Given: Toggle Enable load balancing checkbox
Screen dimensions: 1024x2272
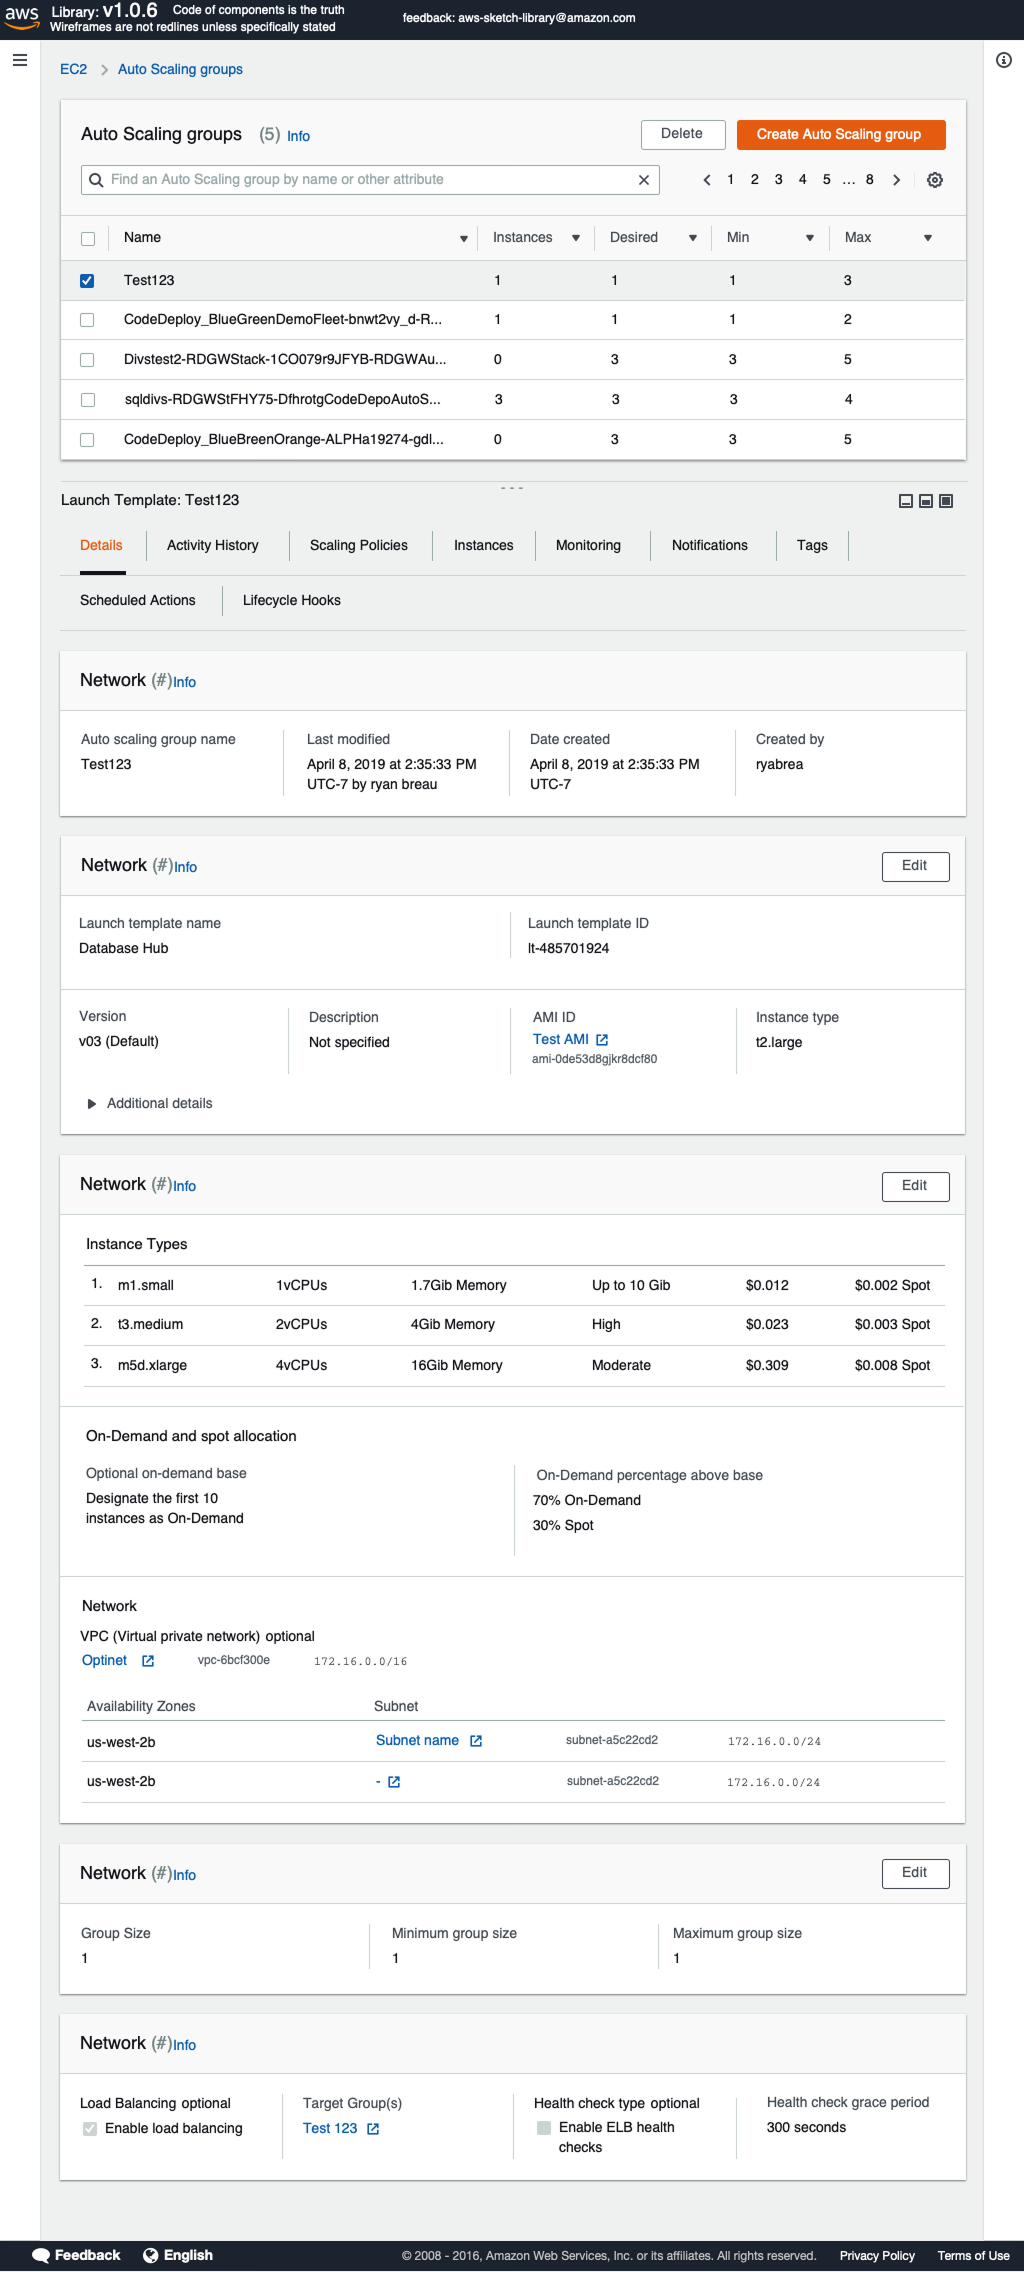Looking at the screenshot, I should (x=90, y=2129).
